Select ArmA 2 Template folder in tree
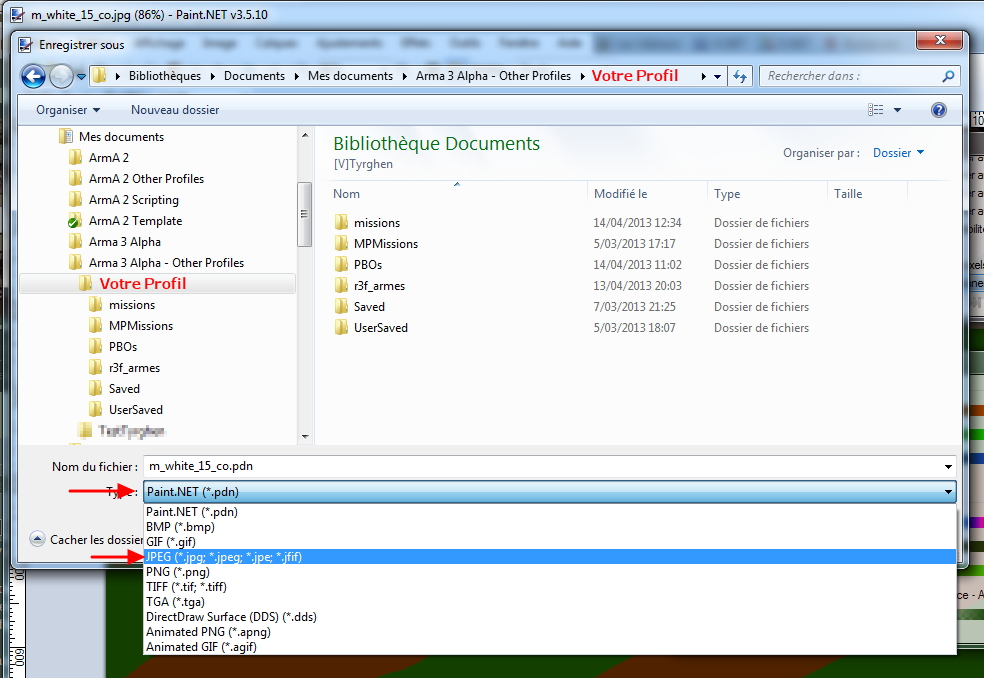This screenshot has width=984, height=678. pos(135,221)
